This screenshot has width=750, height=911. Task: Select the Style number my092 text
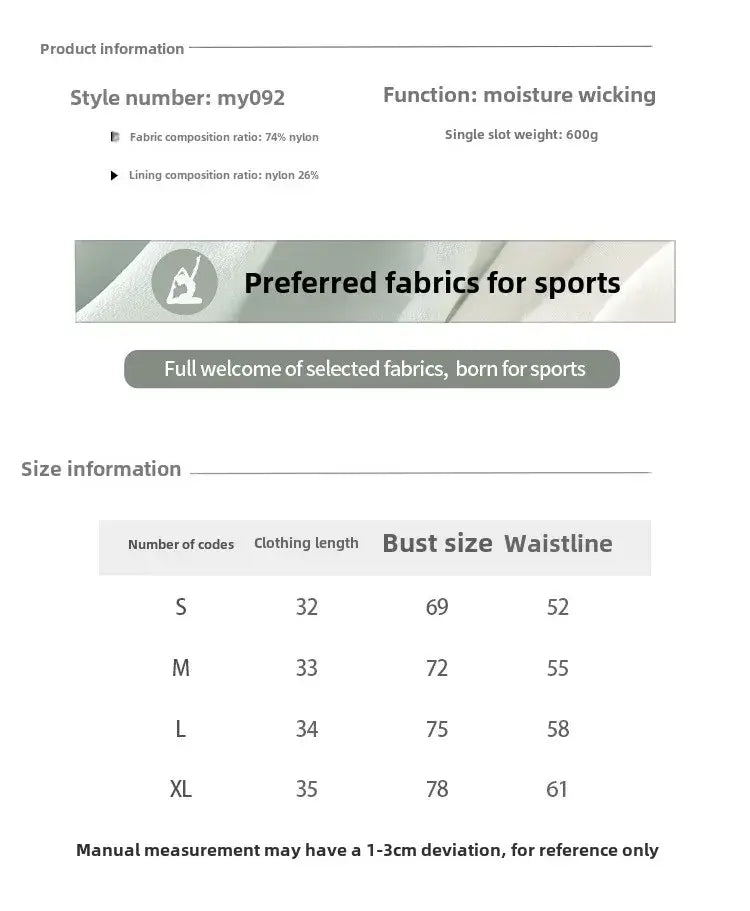(177, 98)
